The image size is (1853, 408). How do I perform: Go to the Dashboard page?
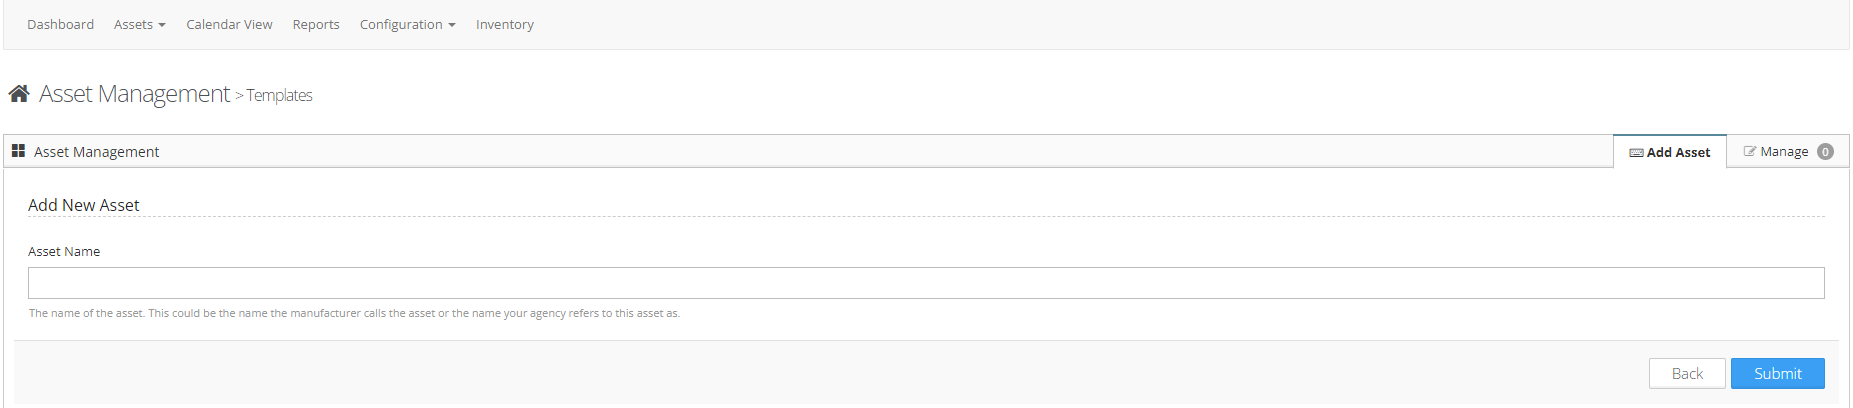(60, 24)
